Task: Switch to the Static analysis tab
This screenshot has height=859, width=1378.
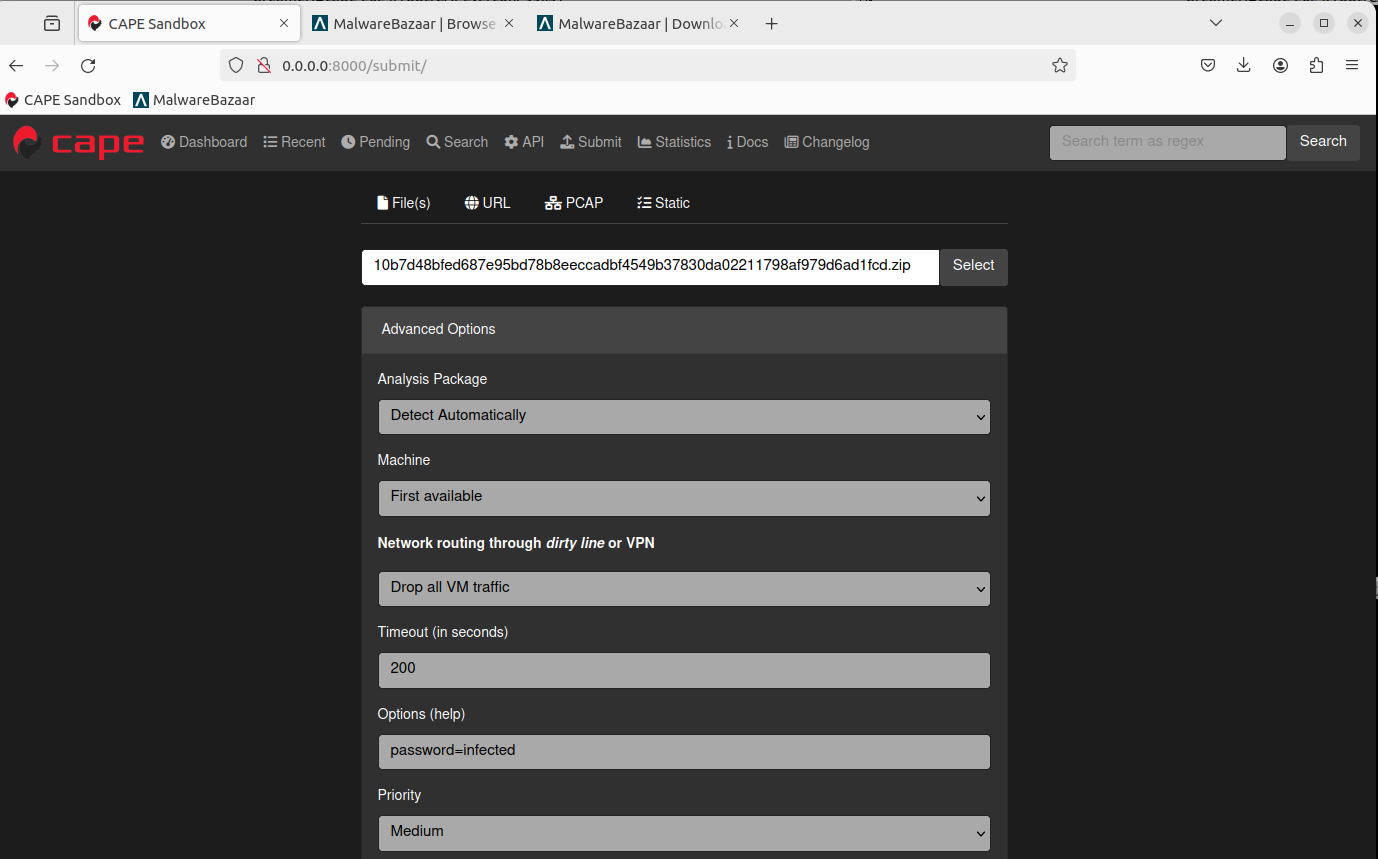Action: tap(663, 202)
